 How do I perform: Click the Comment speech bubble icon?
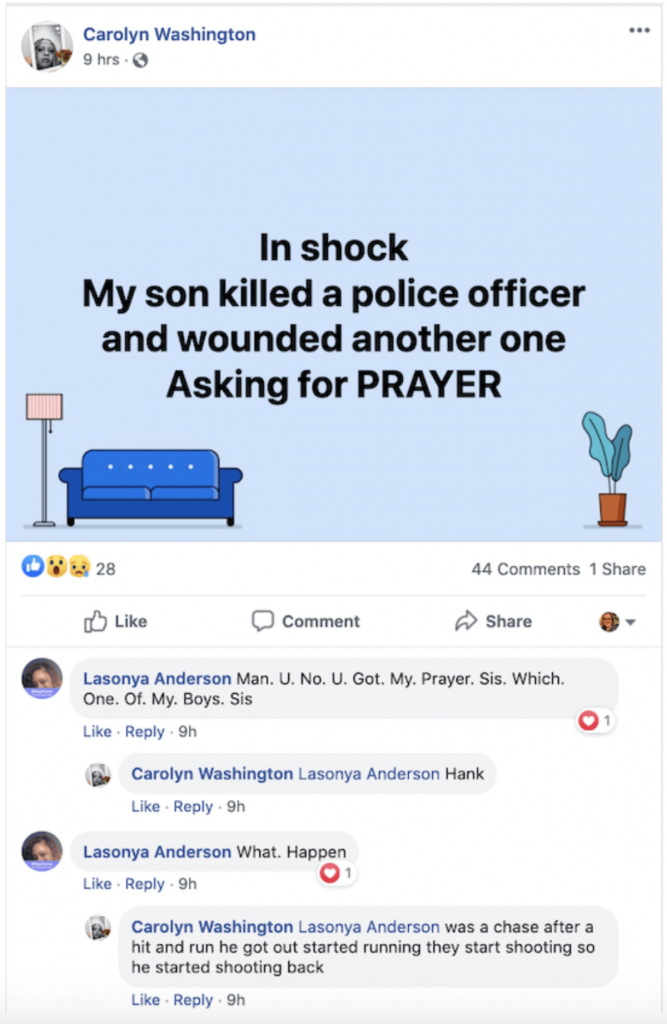pos(262,621)
